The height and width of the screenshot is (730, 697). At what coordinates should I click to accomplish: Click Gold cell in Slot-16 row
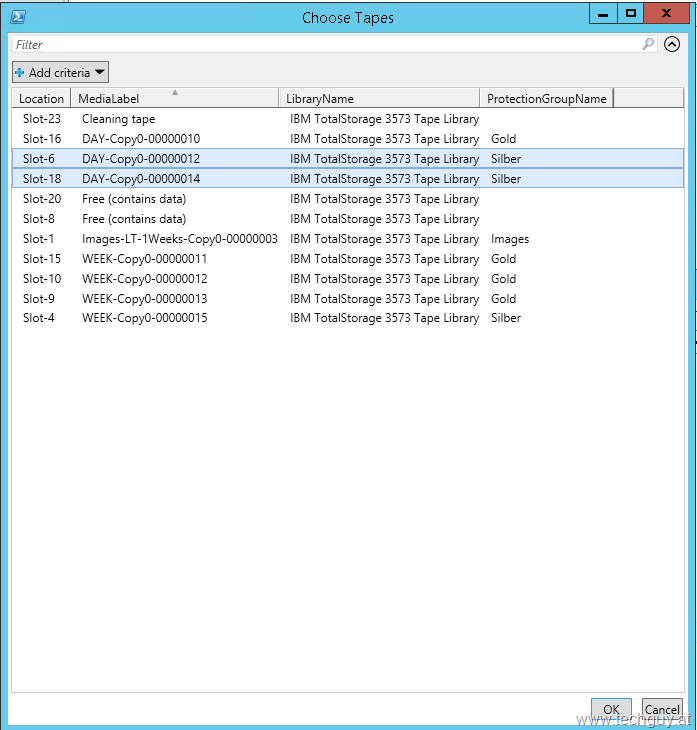503,139
